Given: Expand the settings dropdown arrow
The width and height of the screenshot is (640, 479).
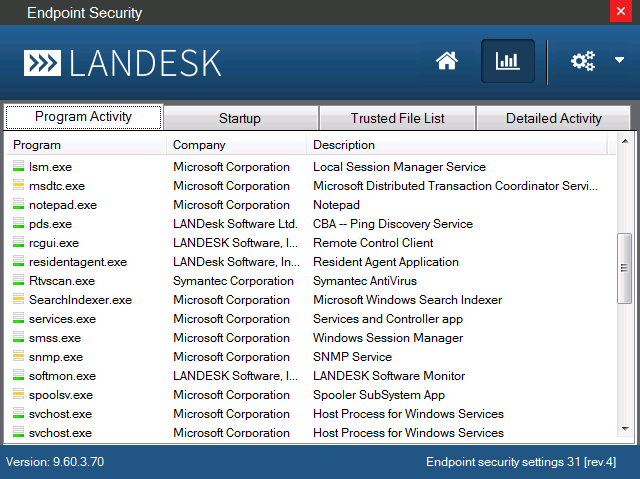Looking at the screenshot, I should tap(619, 61).
